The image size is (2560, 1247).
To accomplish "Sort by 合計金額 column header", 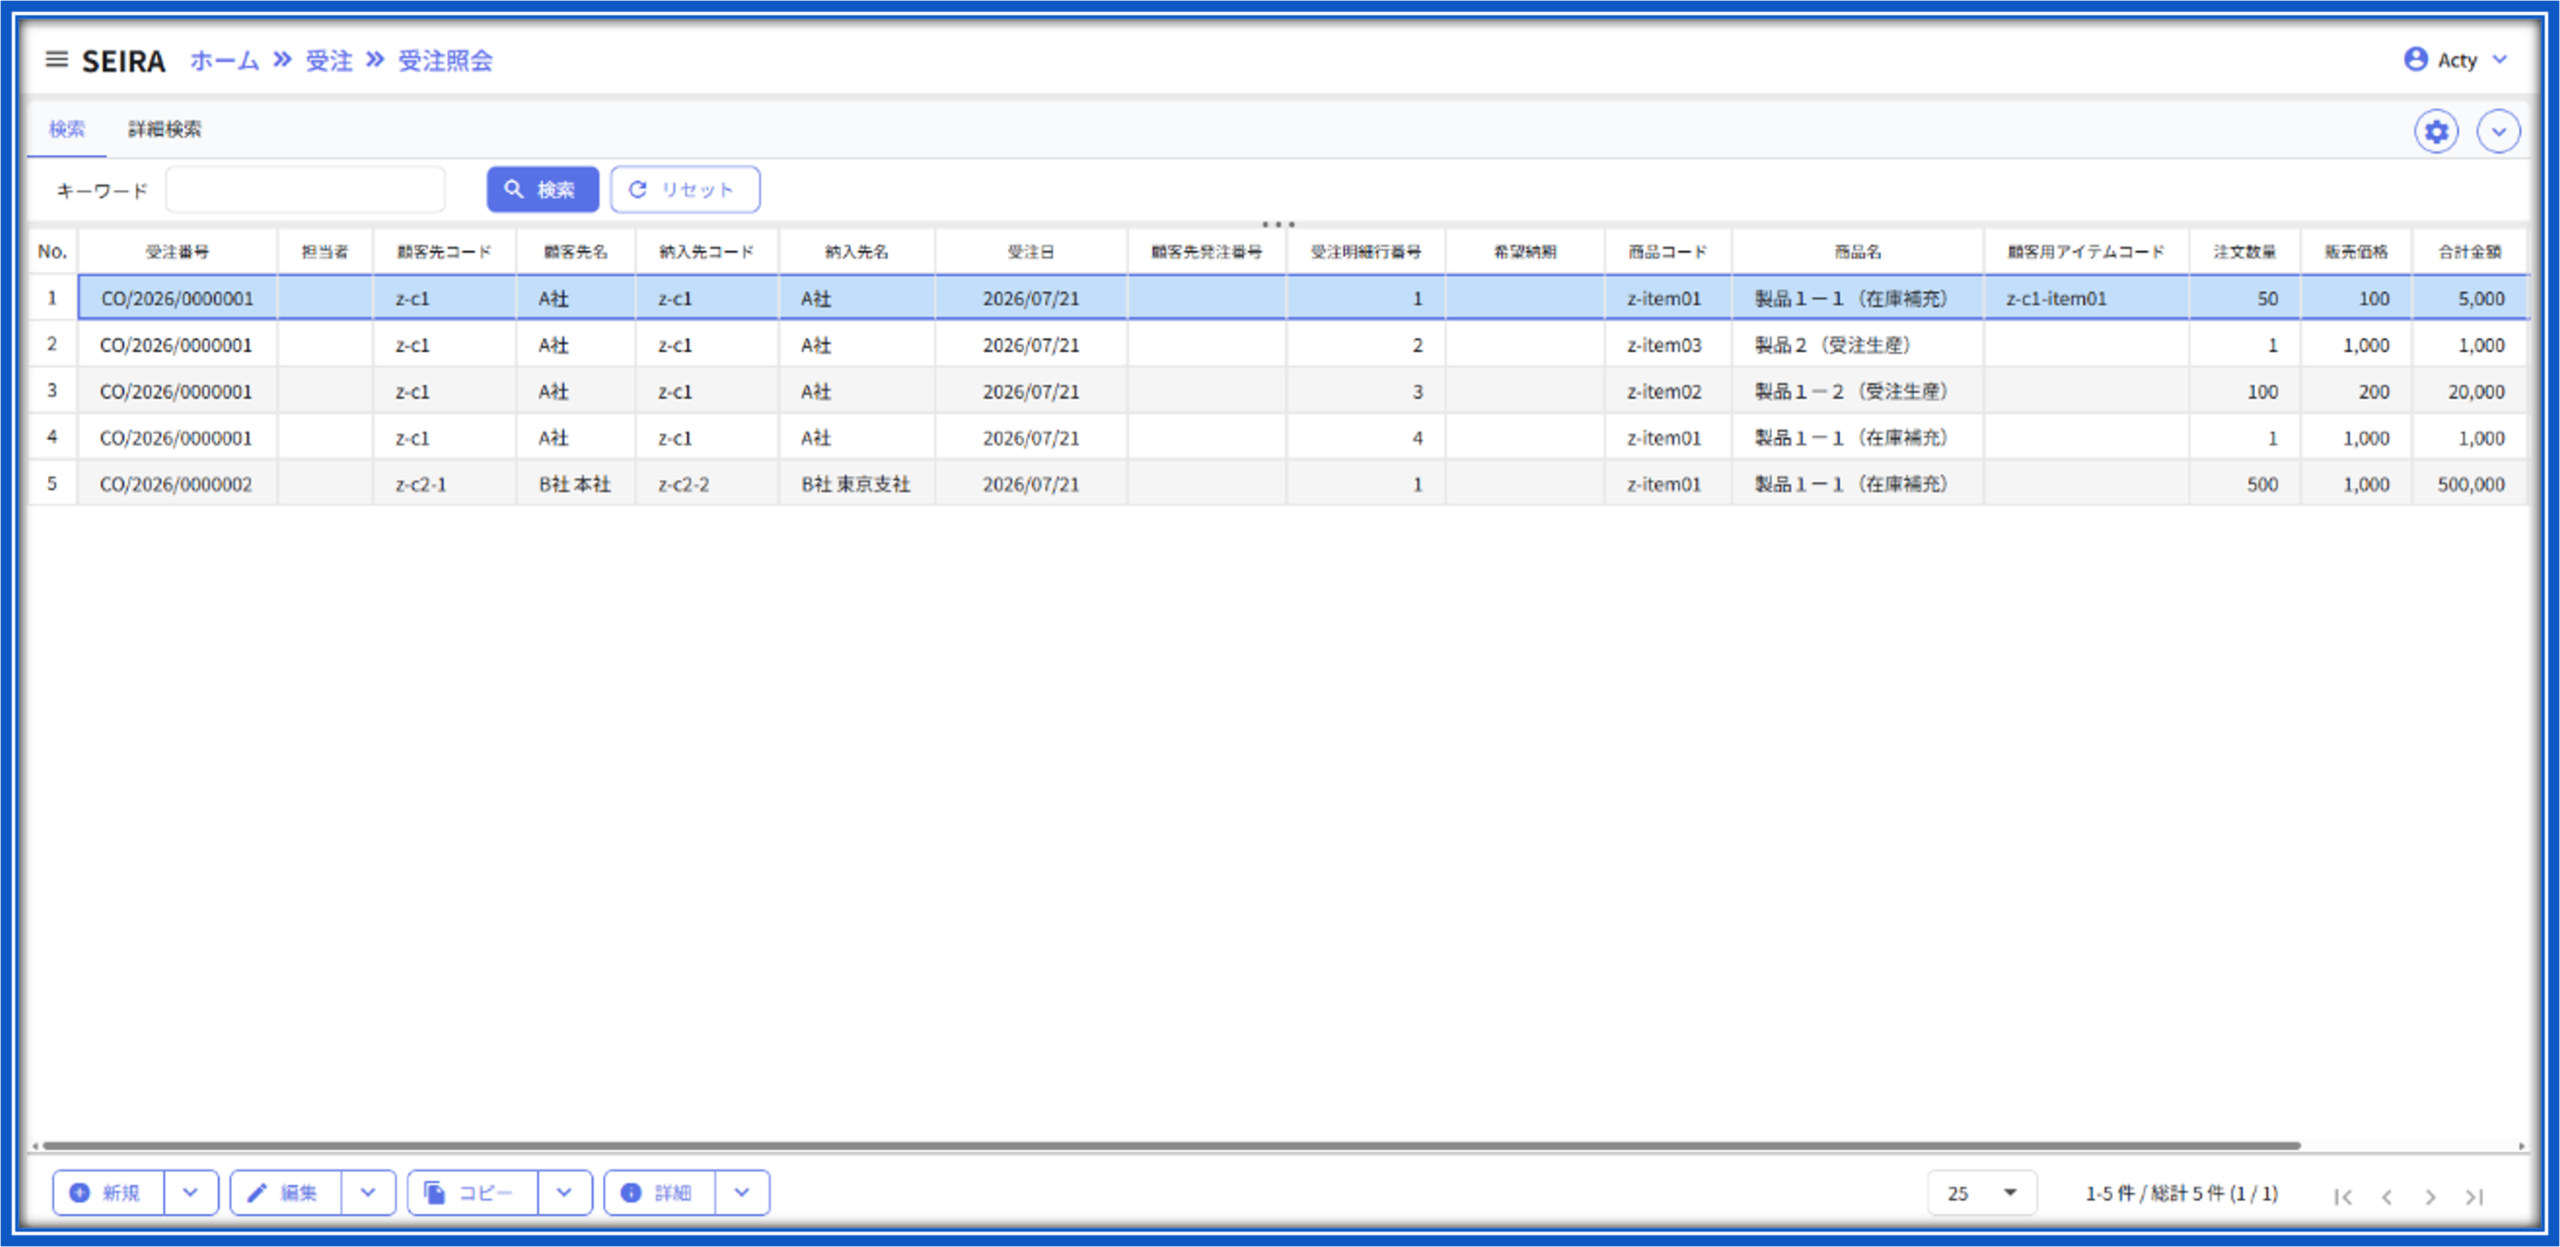I will (2469, 252).
